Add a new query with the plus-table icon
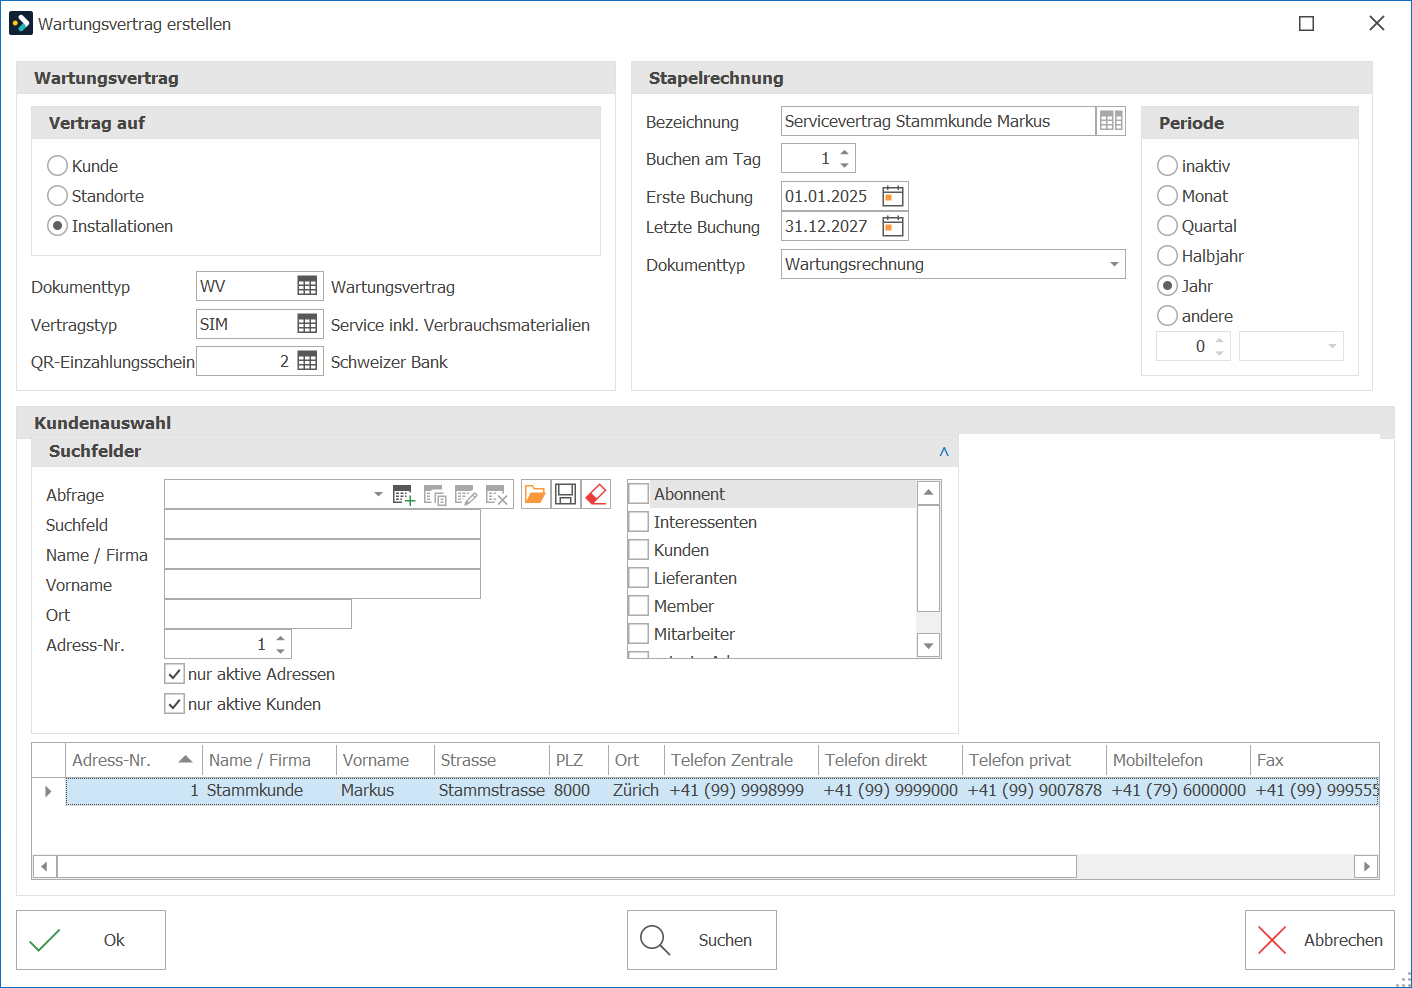Image resolution: width=1412 pixels, height=988 pixels. tap(404, 495)
